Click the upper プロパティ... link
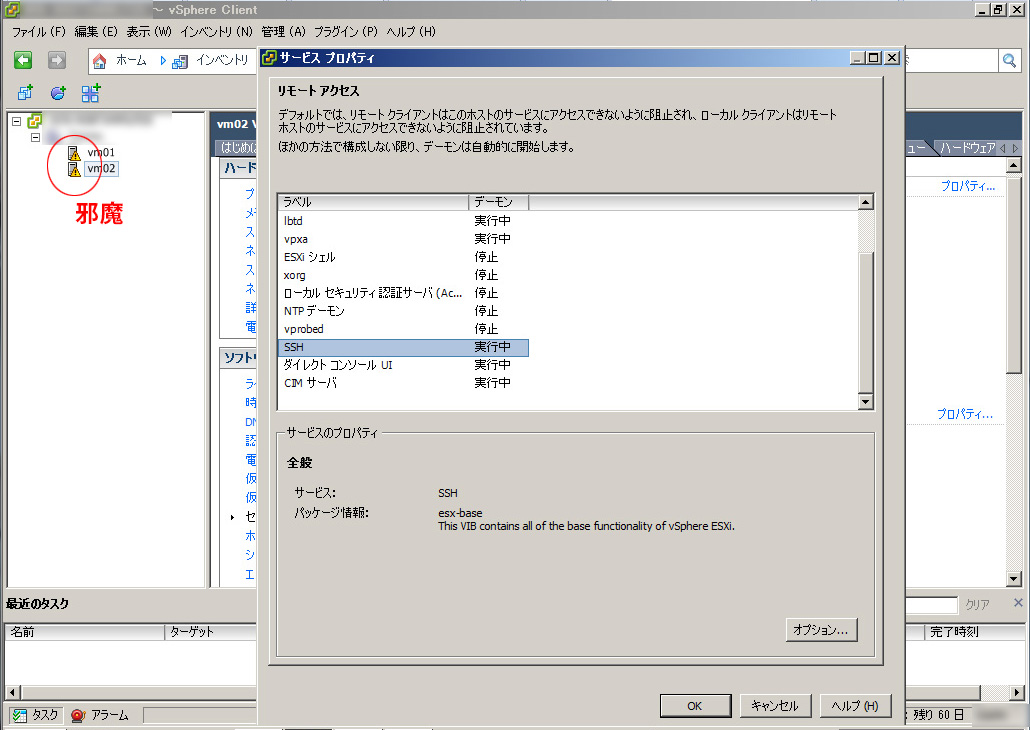Image resolution: width=1030 pixels, height=730 pixels. coord(968,186)
